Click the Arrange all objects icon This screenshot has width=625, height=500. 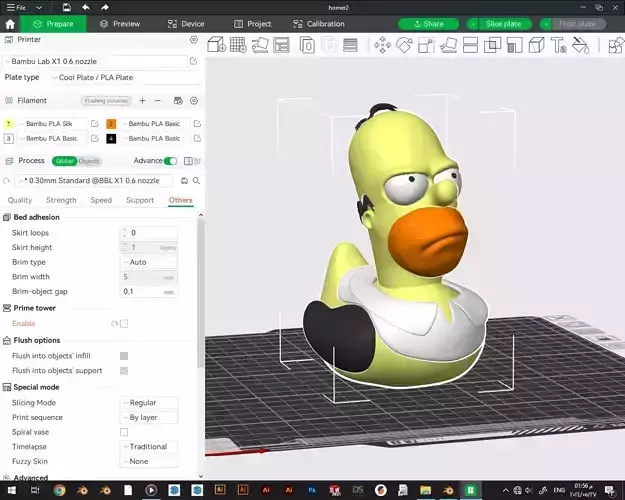point(281,45)
